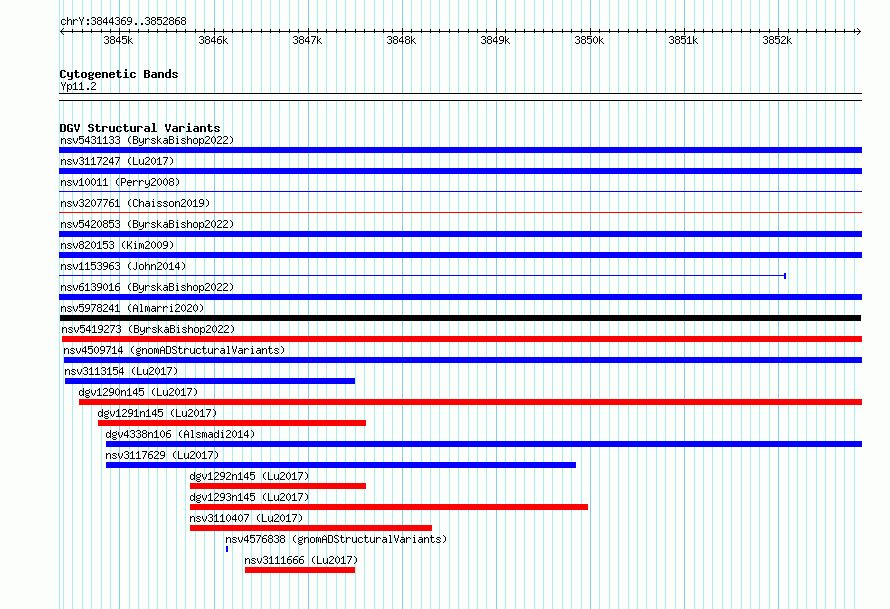Click the end marker of nsv1153963 line
Image resolution: width=890 pixels, height=609 pixels.
pyautogui.click(x=785, y=276)
